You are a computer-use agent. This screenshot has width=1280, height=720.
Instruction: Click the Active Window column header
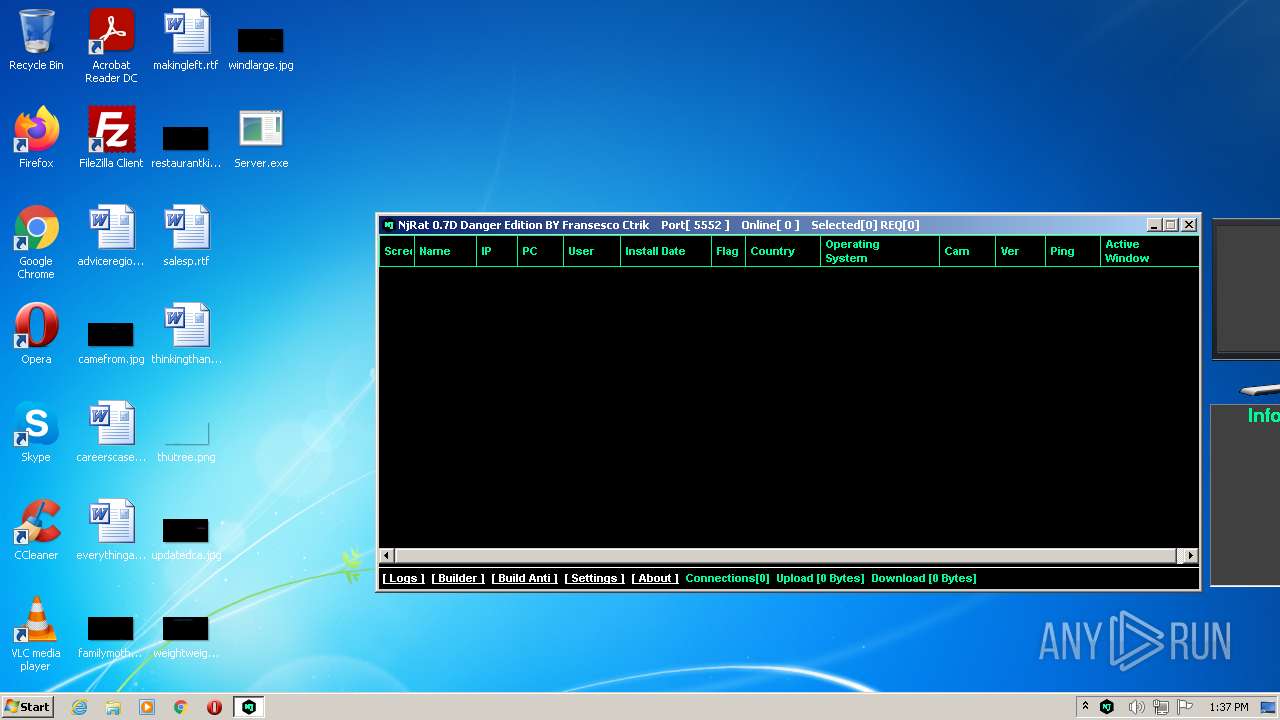click(x=1149, y=251)
